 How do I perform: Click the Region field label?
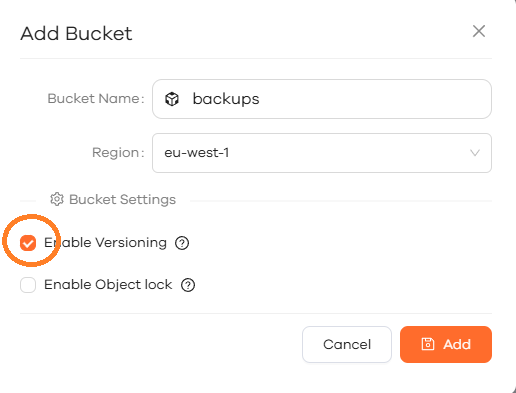coord(118,153)
